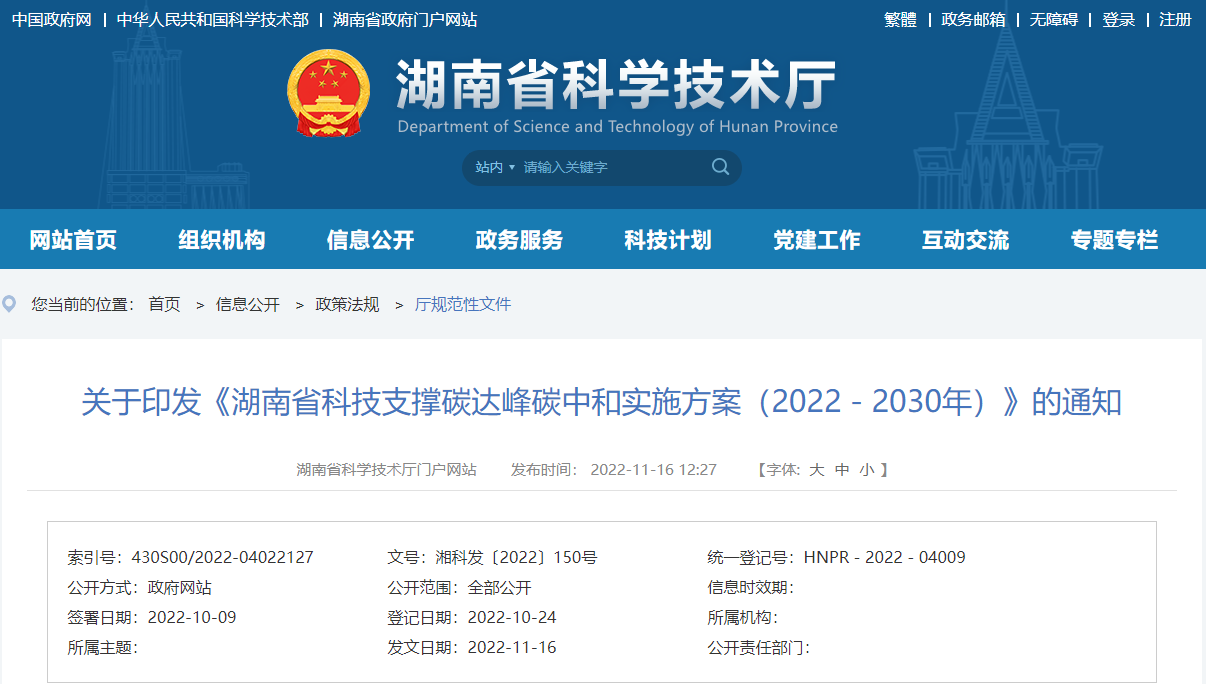Open the 专题专栏 menu
The height and width of the screenshot is (684, 1206).
(1114, 240)
